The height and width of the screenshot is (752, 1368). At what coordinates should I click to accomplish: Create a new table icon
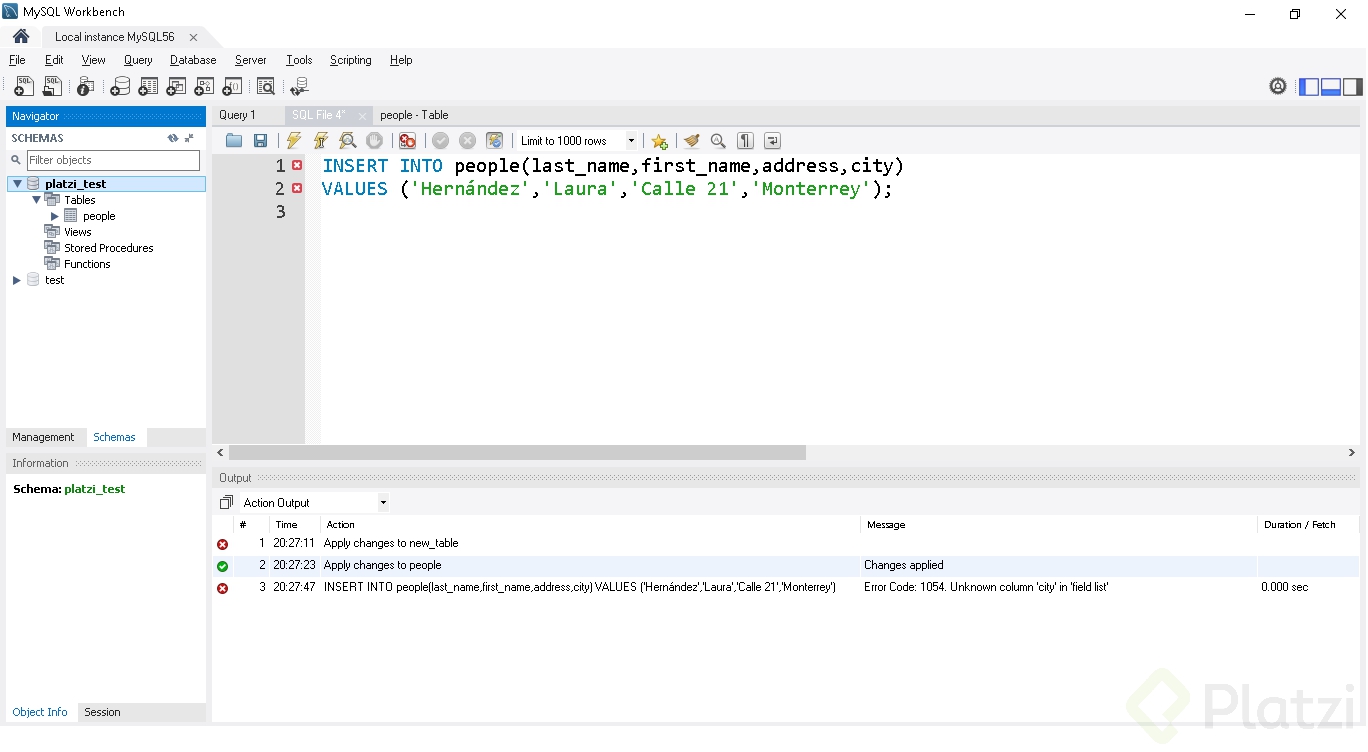pos(148,87)
